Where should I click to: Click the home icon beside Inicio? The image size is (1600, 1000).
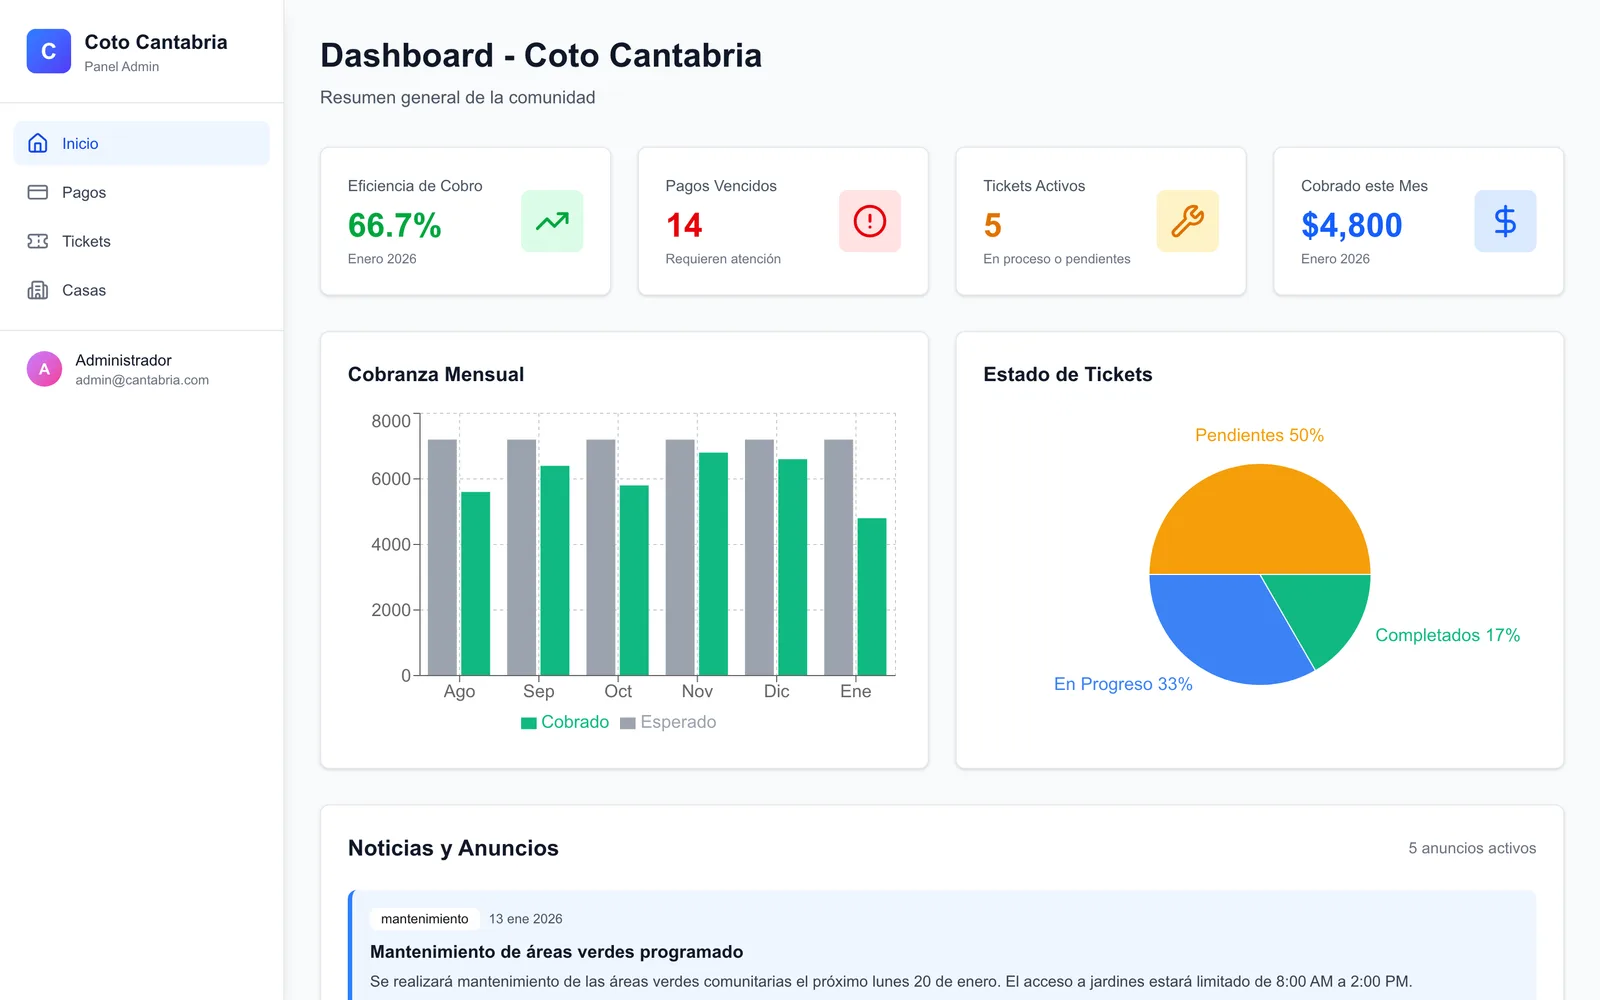click(x=38, y=143)
